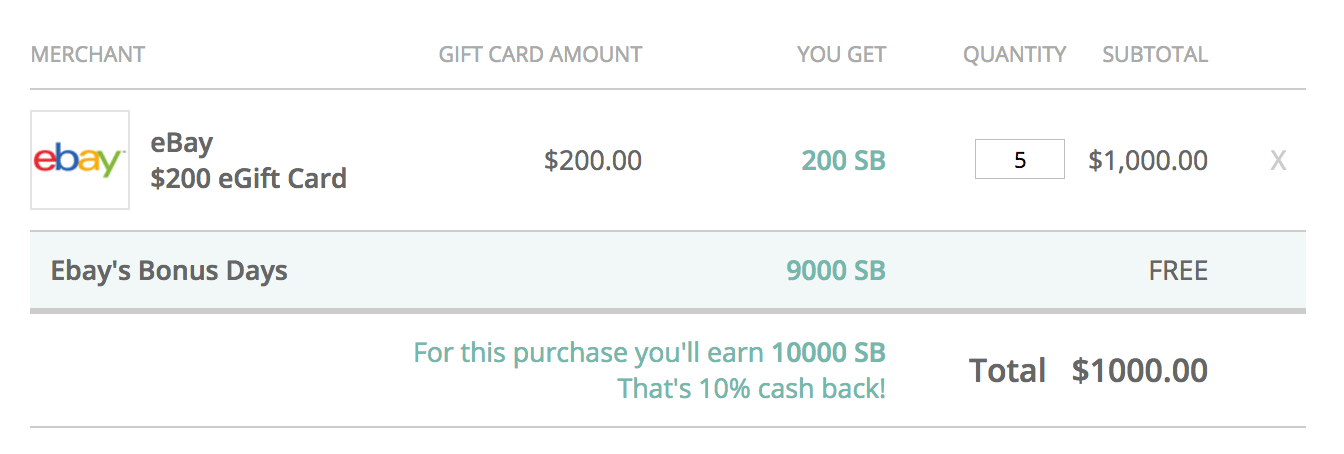This screenshot has height=454, width=1344.
Task: Click the MERCHANT column header
Action: click(88, 54)
